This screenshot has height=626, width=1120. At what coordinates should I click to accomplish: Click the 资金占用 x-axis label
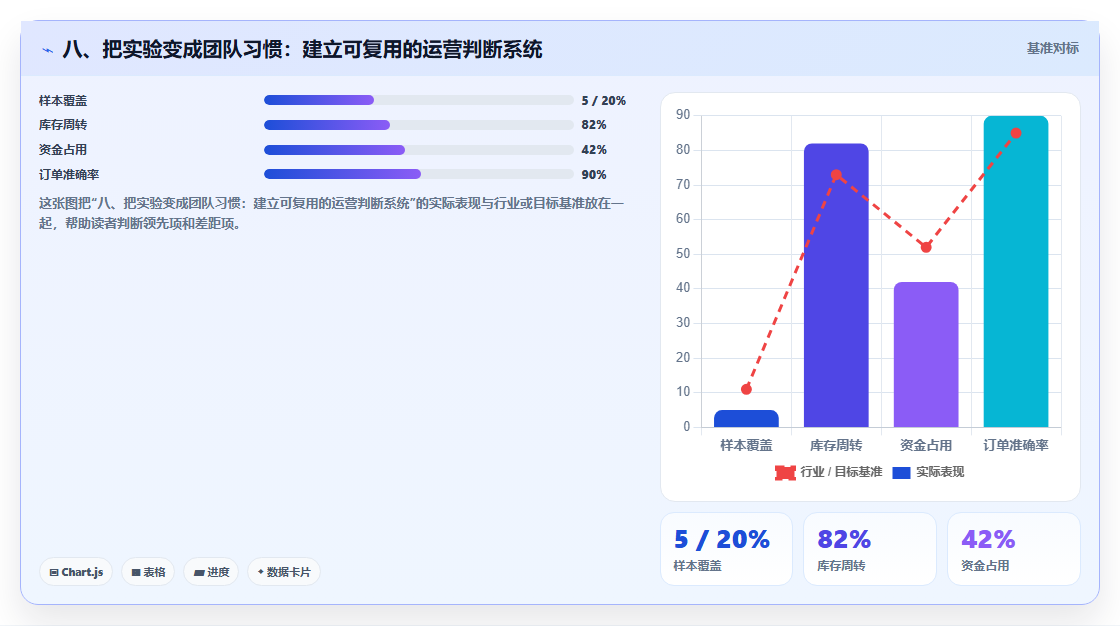pyautogui.click(x=926, y=445)
